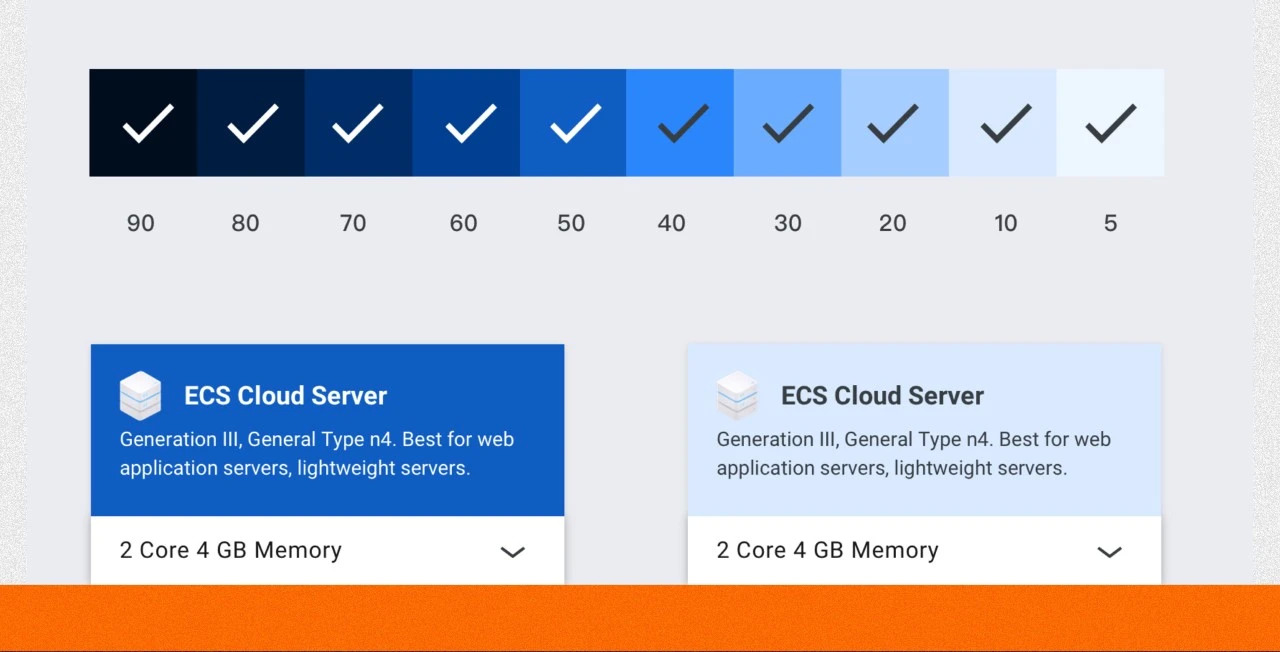Choose the blue shade 60 swatch
1280x652 pixels.
pyautogui.click(x=466, y=123)
